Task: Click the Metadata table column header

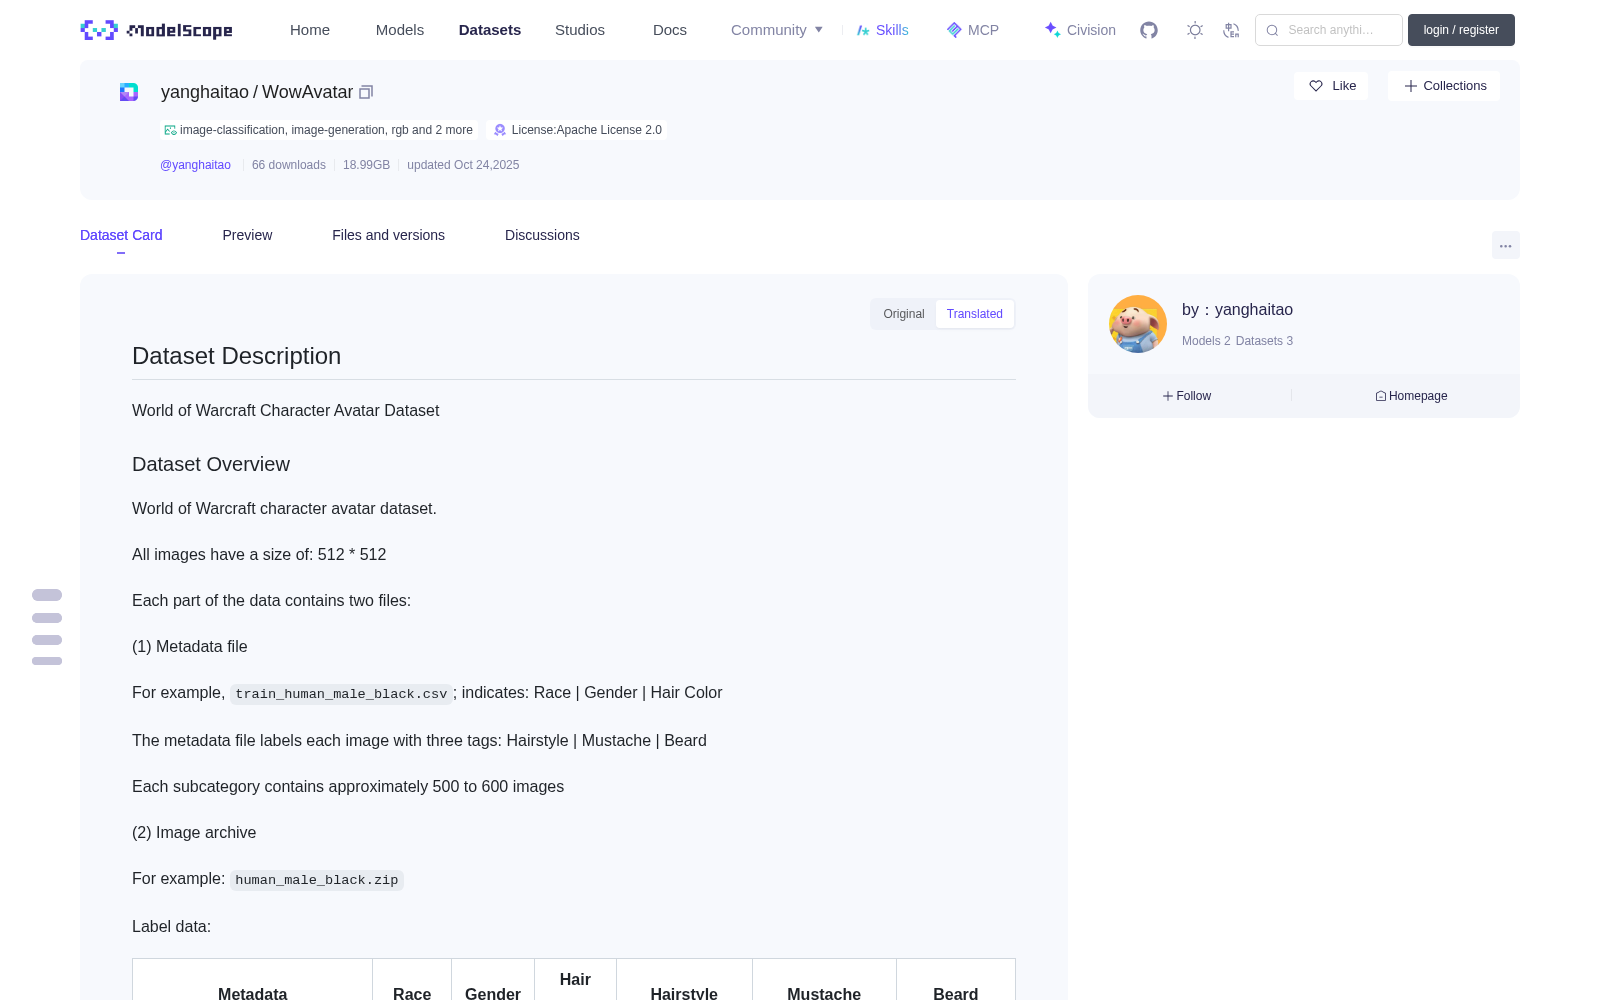Action: [252, 993]
